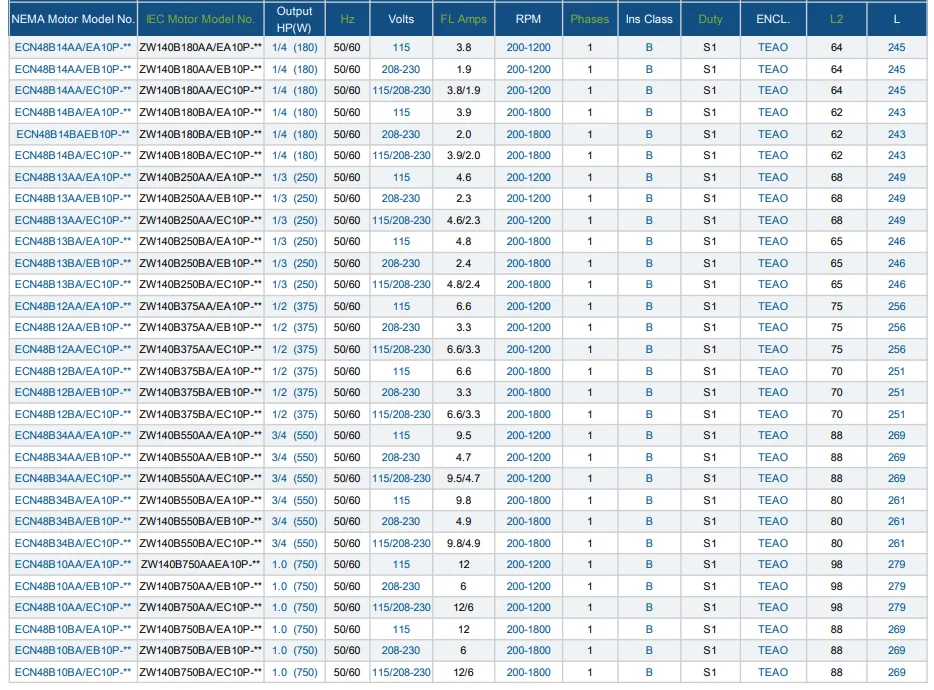
Task: Click FL Amps value 4.8/2.4
Action: (463, 284)
